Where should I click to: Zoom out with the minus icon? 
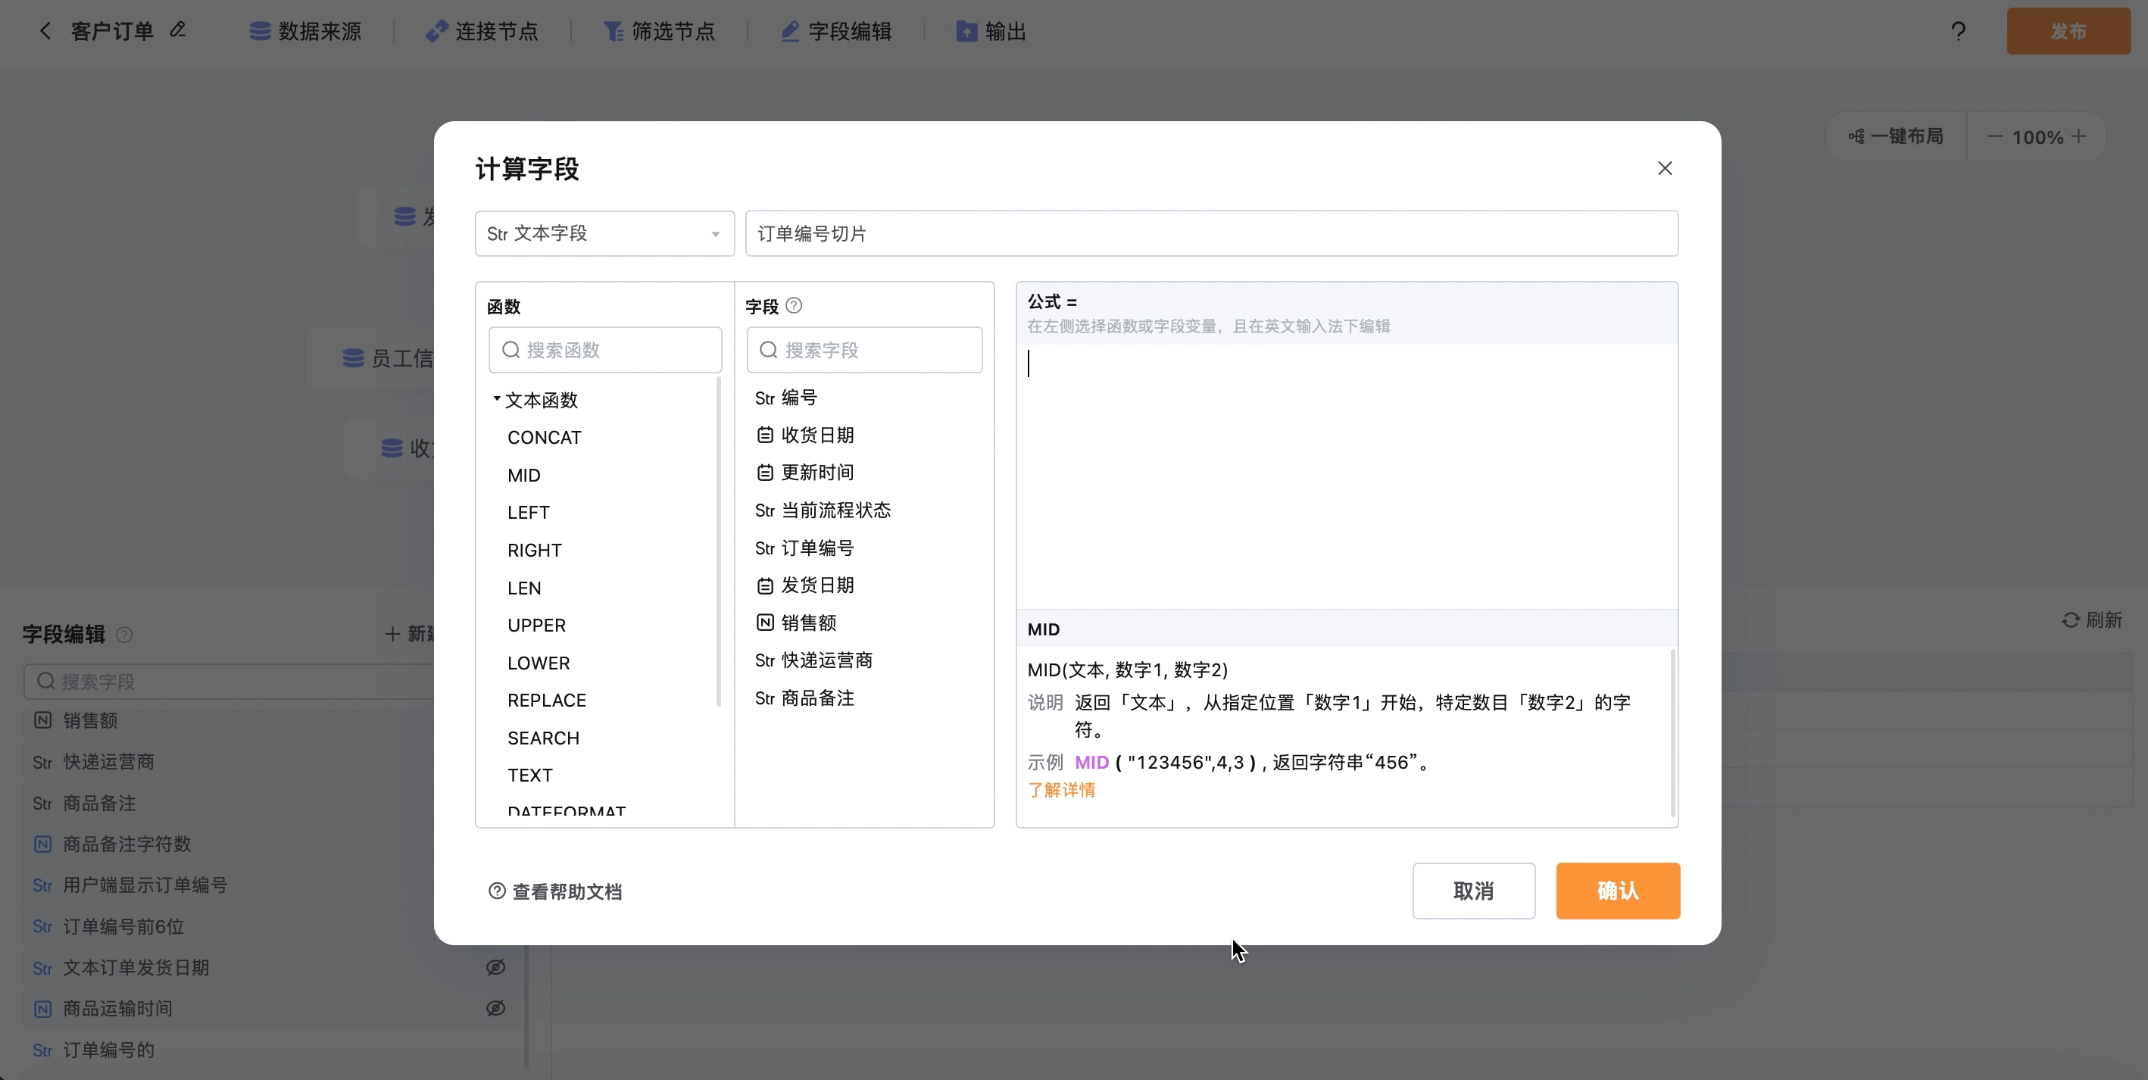tap(1995, 136)
